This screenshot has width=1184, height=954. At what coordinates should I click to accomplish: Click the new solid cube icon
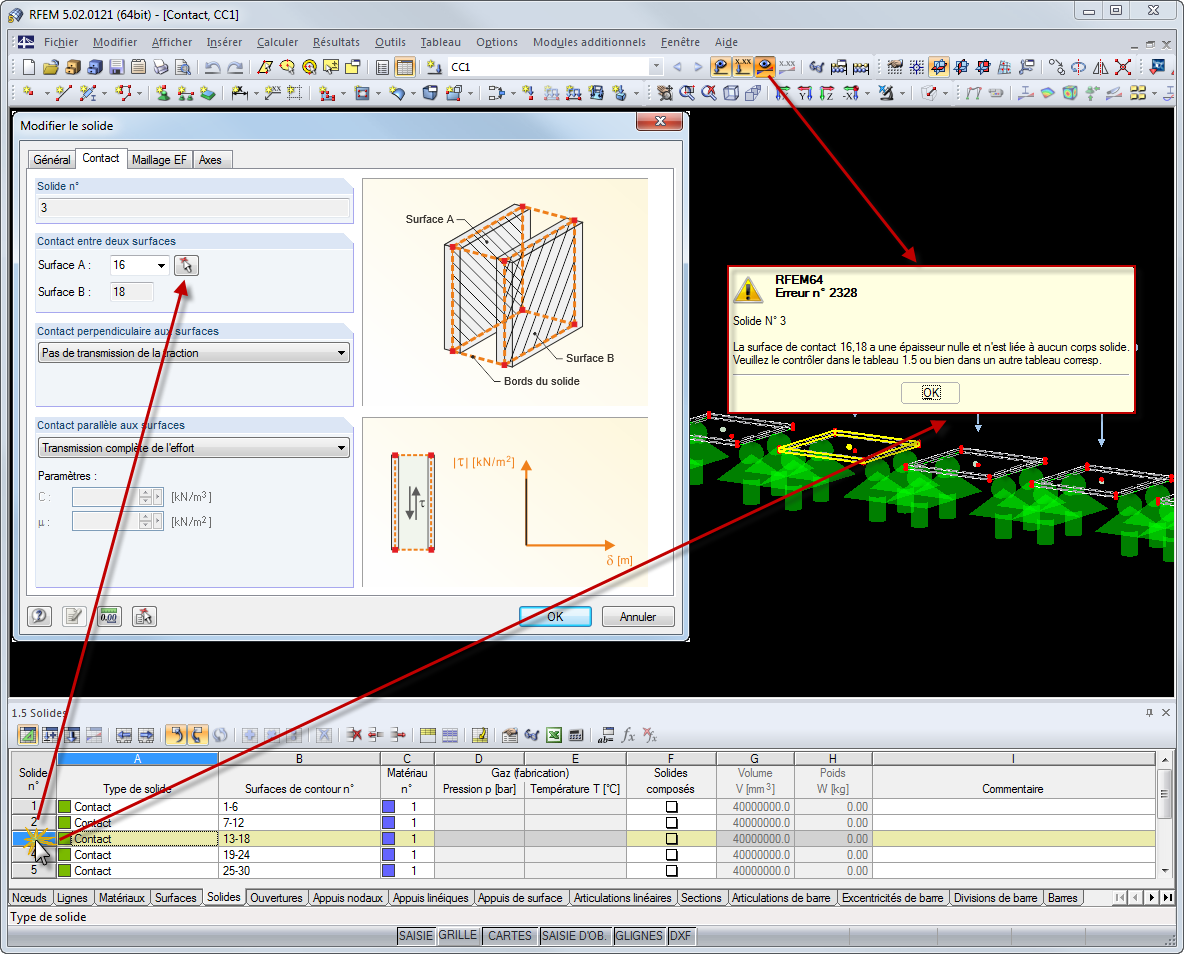point(430,93)
